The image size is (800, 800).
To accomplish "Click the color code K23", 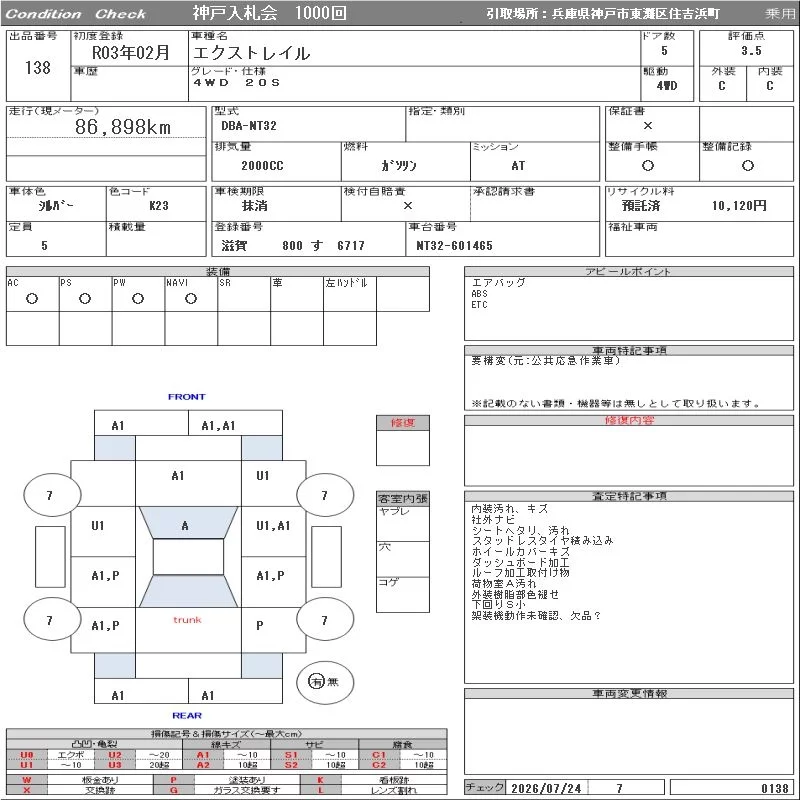I will tap(159, 206).
